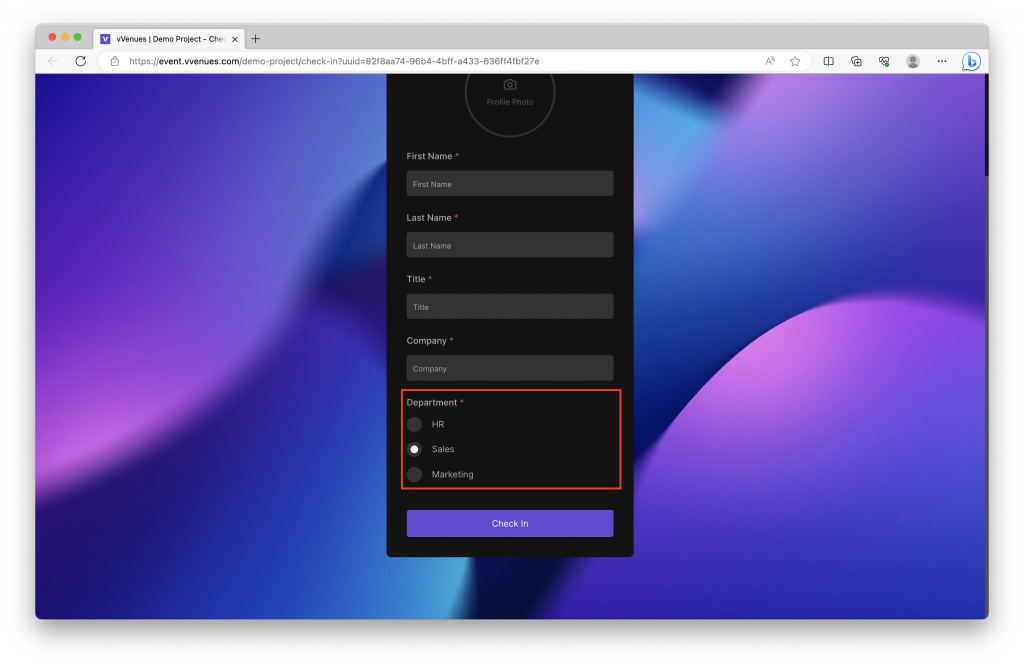Open split screen icon in toolbar
The width and height of the screenshot is (1024, 666).
[828, 61]
